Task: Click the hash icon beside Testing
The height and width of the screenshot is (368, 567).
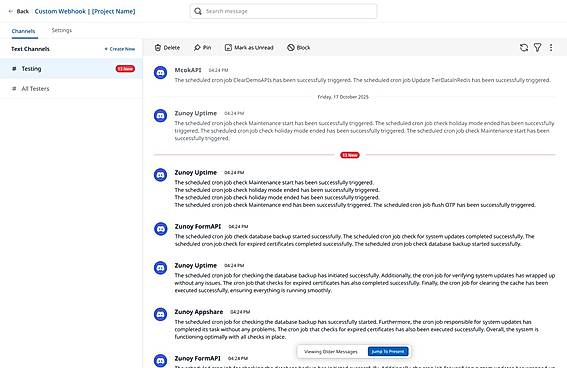Action: (x=14, y=69)
